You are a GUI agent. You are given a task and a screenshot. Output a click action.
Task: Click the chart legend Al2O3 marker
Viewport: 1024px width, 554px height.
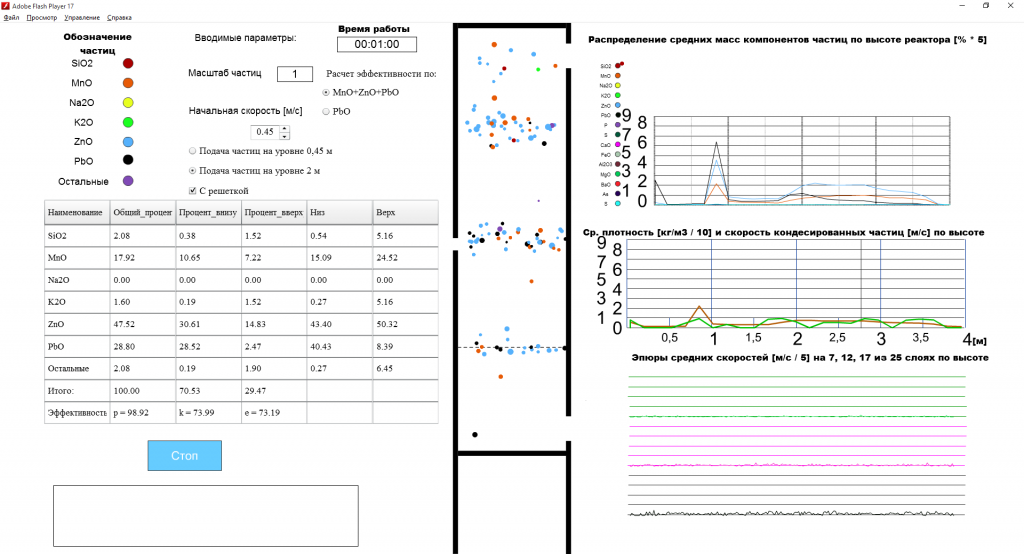pos(618,164)
